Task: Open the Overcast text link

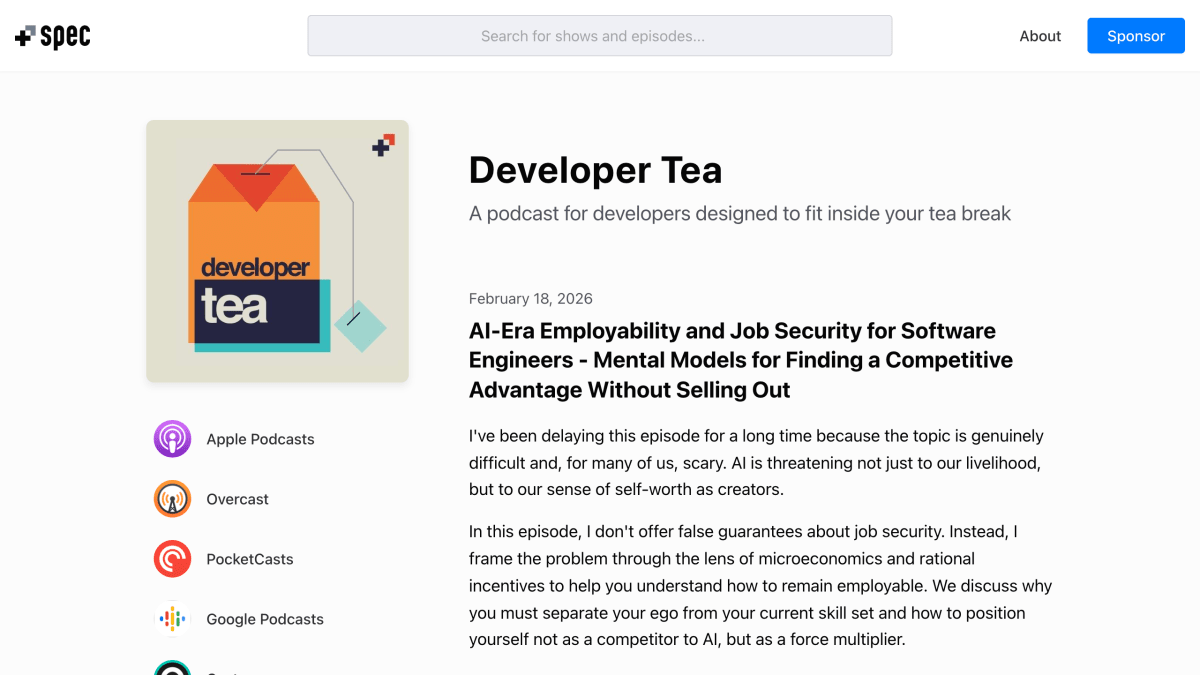Action: (x=237, y=499)
